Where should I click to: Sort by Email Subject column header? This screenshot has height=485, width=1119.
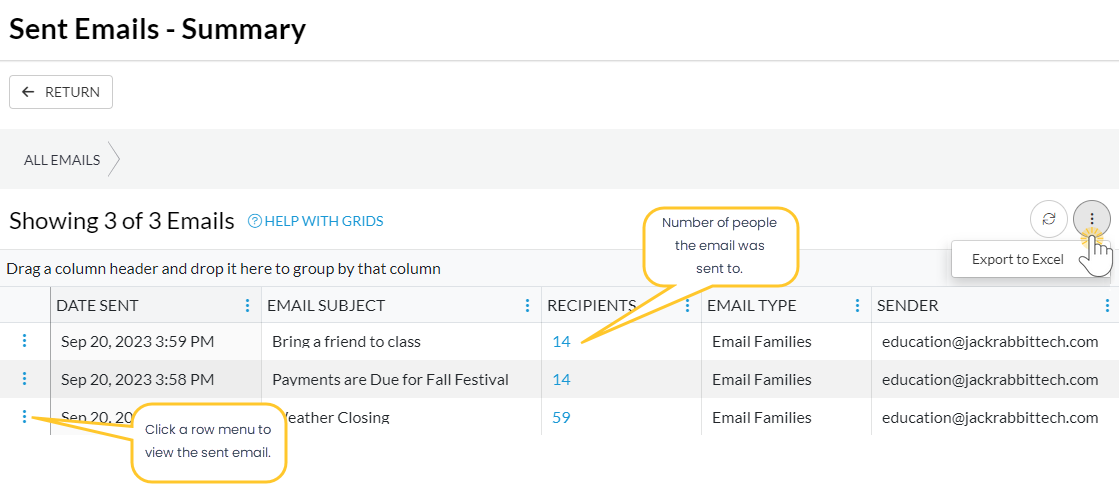click(x=326, y=306)
